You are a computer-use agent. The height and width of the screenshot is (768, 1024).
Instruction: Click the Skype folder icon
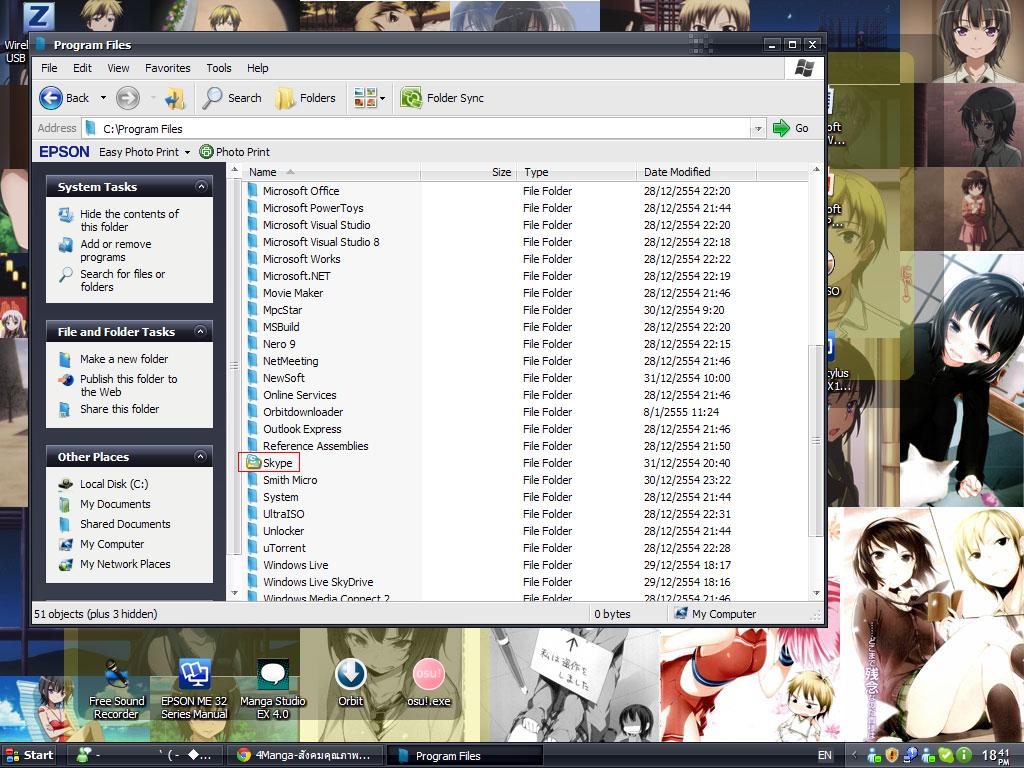click(x=253, y=462)
